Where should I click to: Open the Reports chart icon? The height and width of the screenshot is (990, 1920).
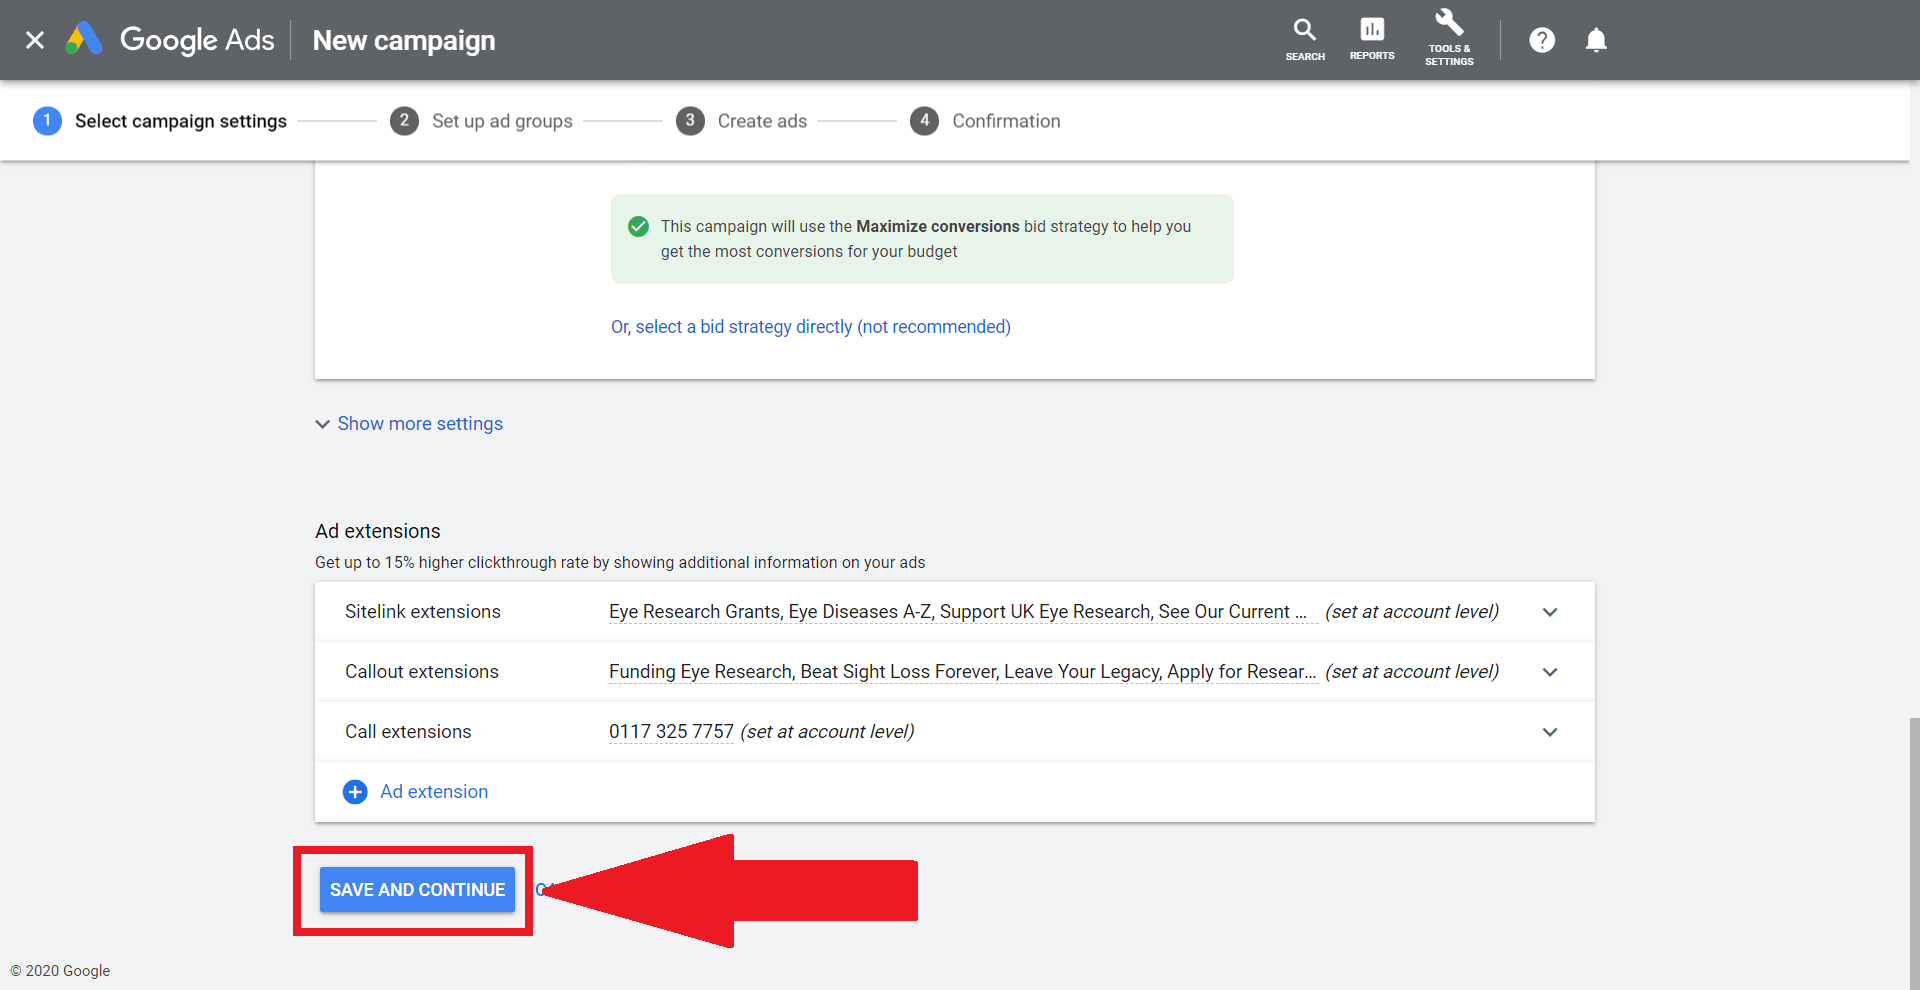[x=1372, y=40]
